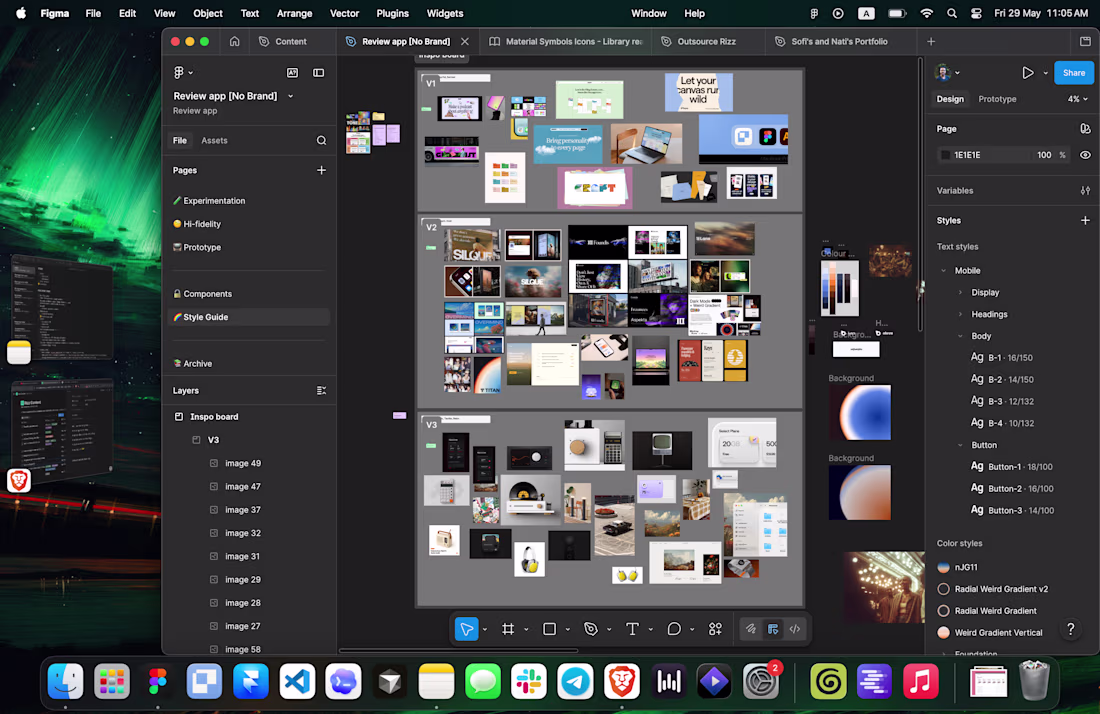Open a new tab with the plus icon

[931, 41]
